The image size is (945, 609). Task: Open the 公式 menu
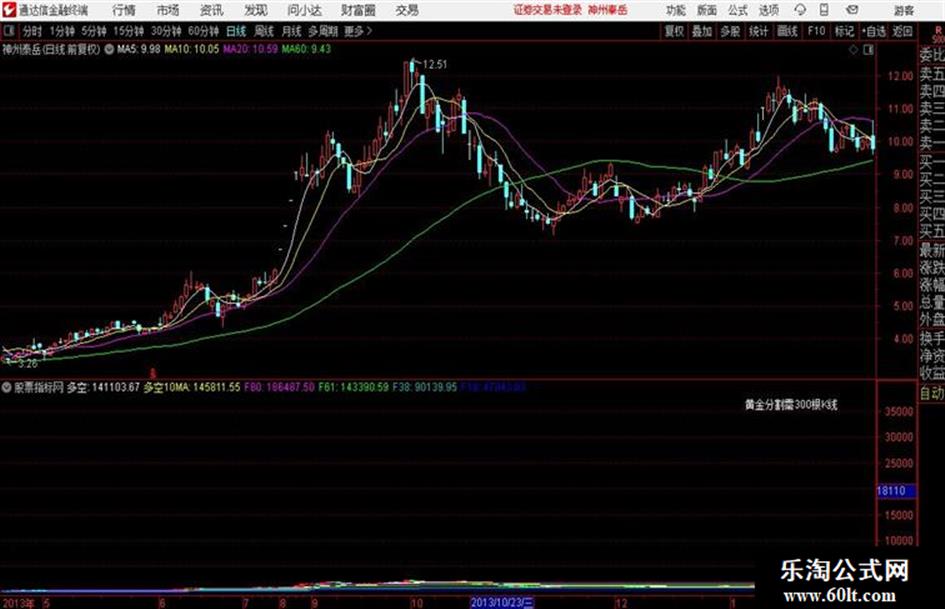(737, 10)
